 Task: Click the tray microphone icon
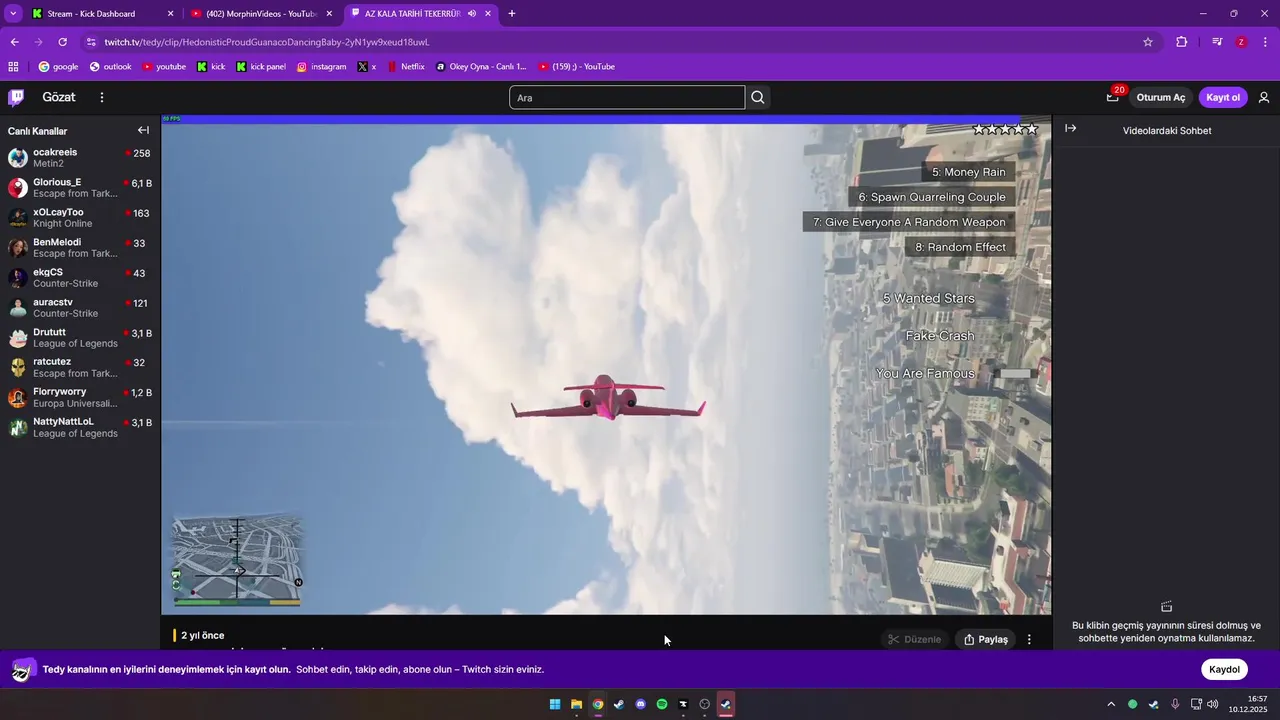1175,704
